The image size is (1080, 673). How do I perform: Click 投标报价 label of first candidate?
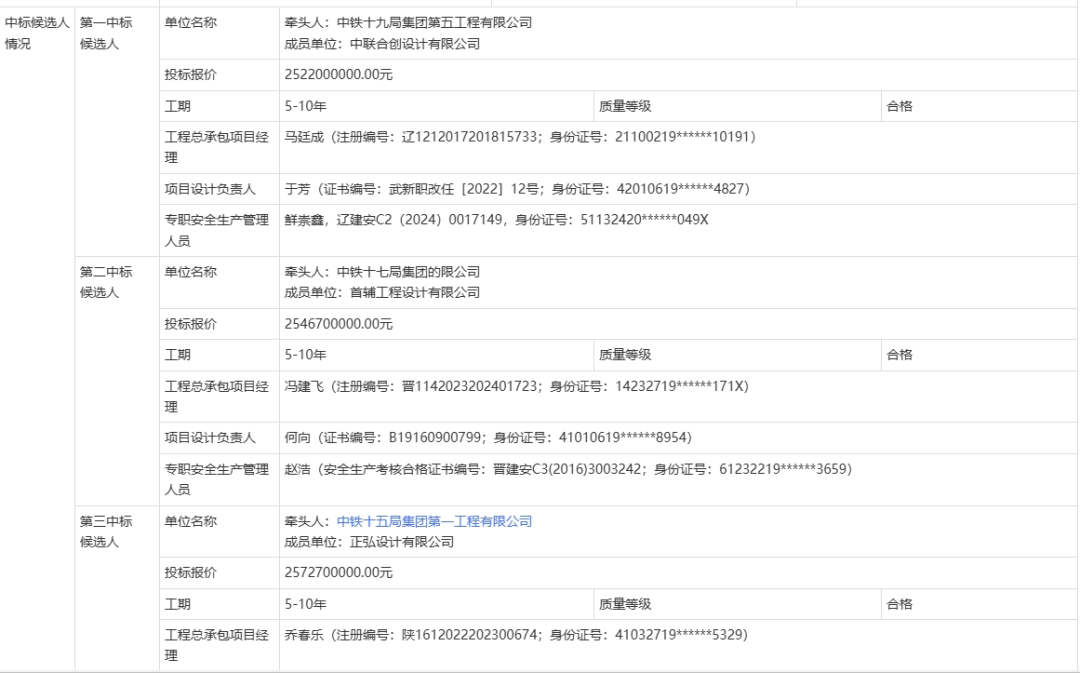coord(191,74)
